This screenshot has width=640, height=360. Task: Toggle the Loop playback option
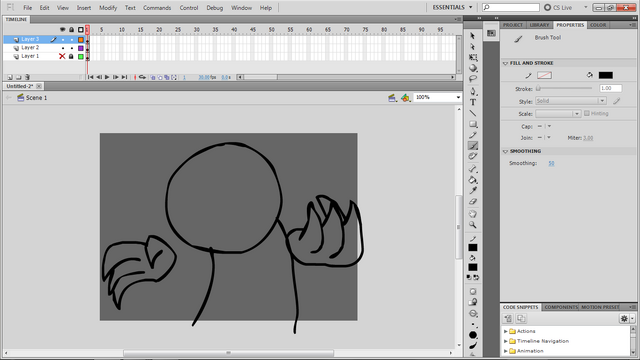point(142,77)
